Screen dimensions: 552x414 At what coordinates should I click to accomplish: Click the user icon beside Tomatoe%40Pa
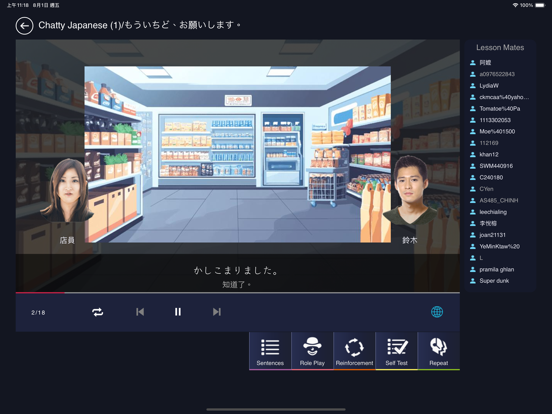(x=473, y=108)
